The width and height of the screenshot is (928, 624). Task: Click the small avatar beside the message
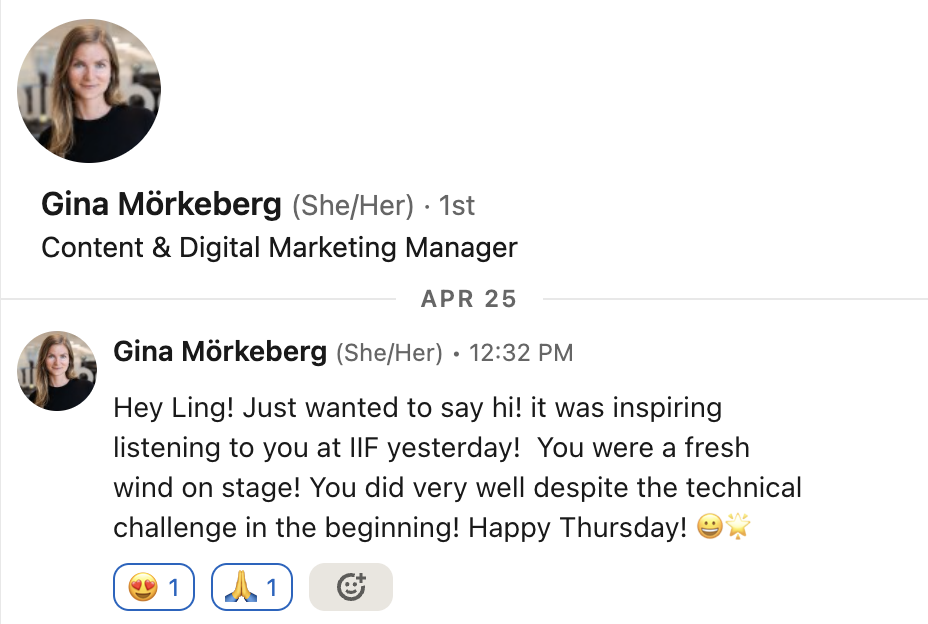click(x=57, y=371)
